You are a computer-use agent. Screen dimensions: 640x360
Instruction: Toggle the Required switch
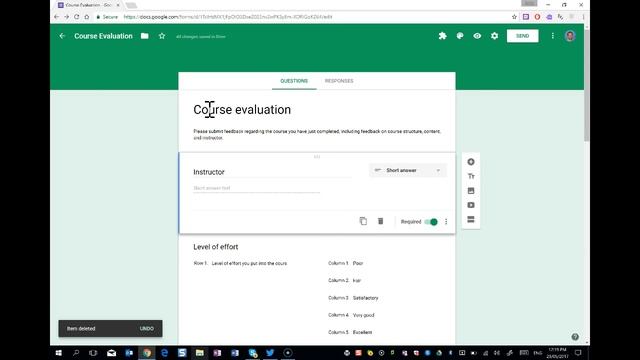[x=431, y=222]
